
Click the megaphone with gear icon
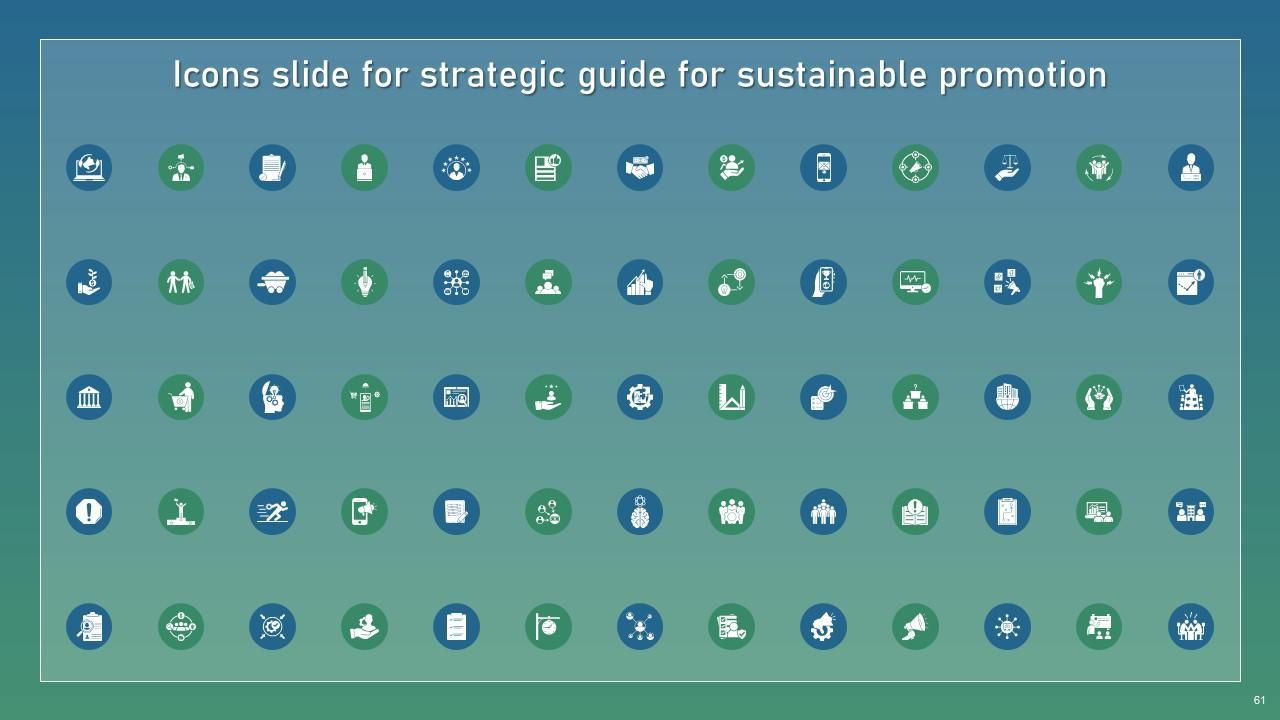point(823,627)
